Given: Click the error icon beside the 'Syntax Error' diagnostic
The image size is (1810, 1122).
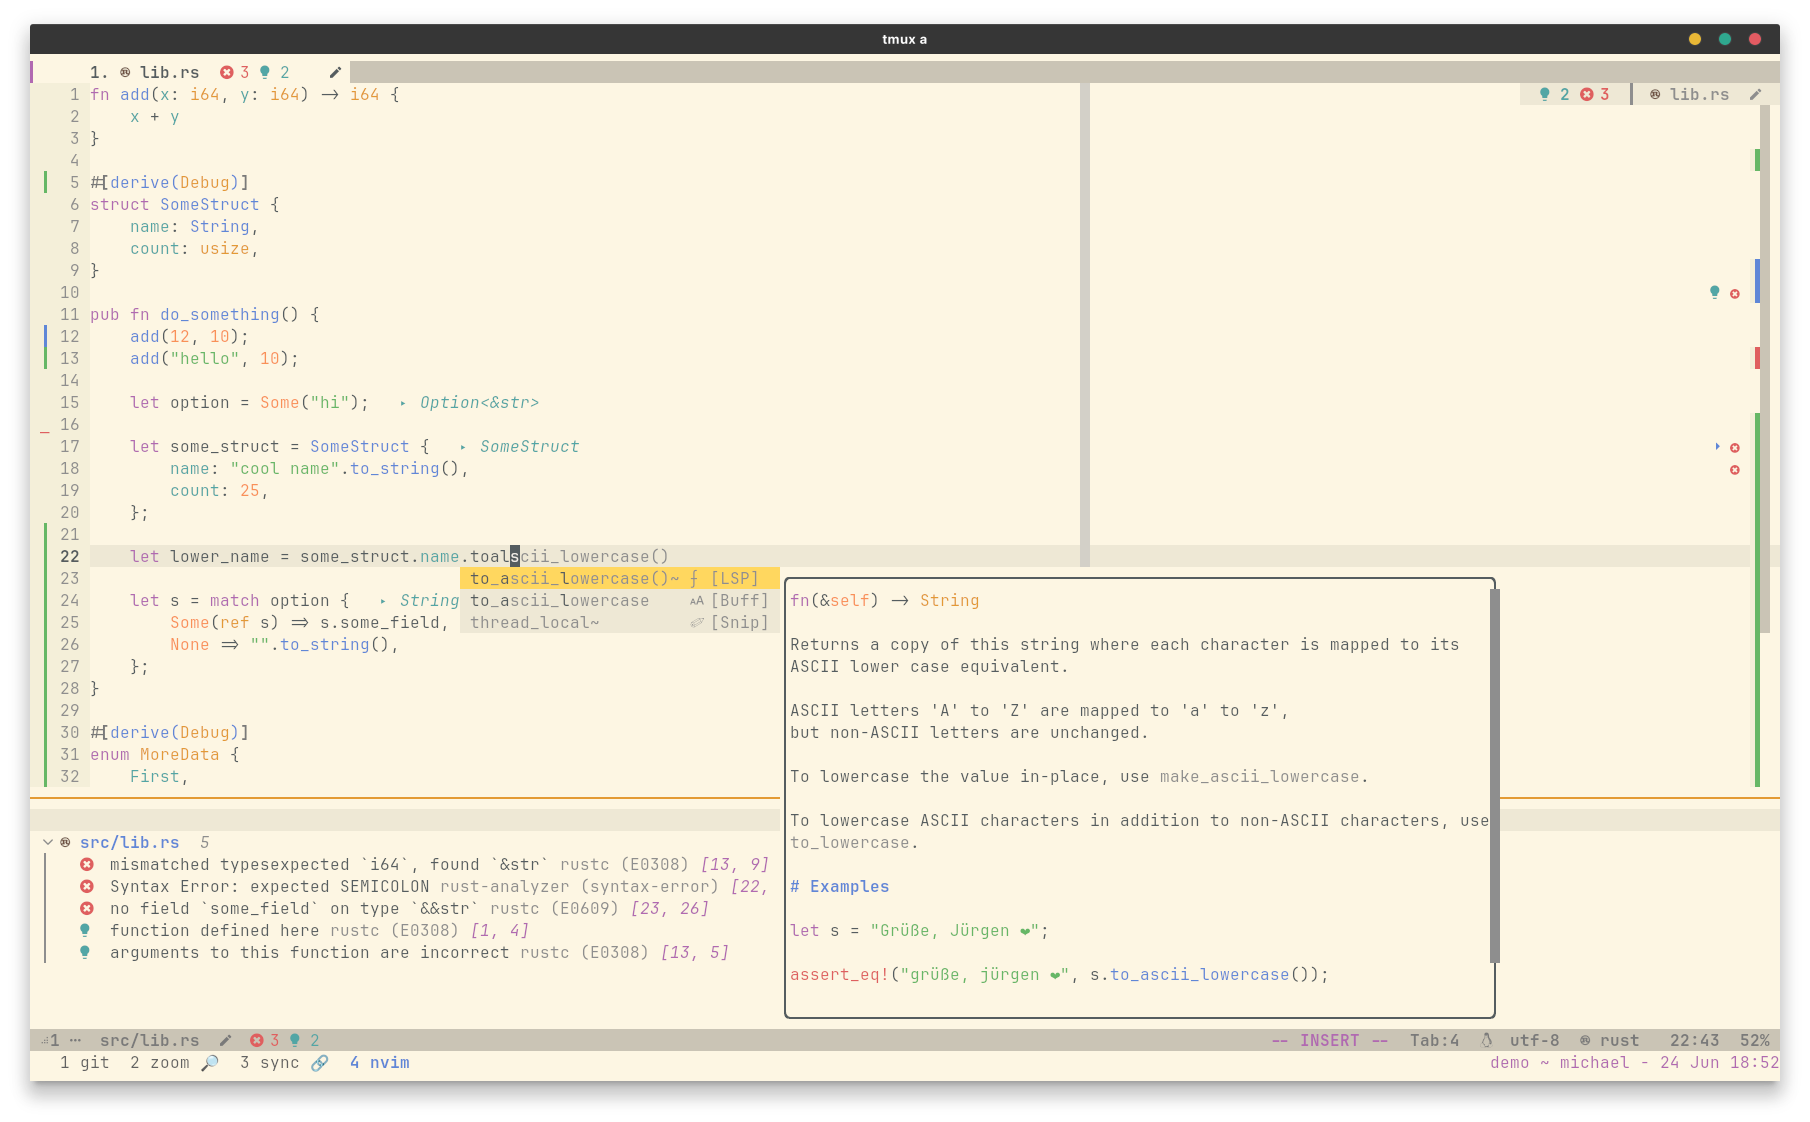Looking at the screenshot, I should (x=87, y=886).
